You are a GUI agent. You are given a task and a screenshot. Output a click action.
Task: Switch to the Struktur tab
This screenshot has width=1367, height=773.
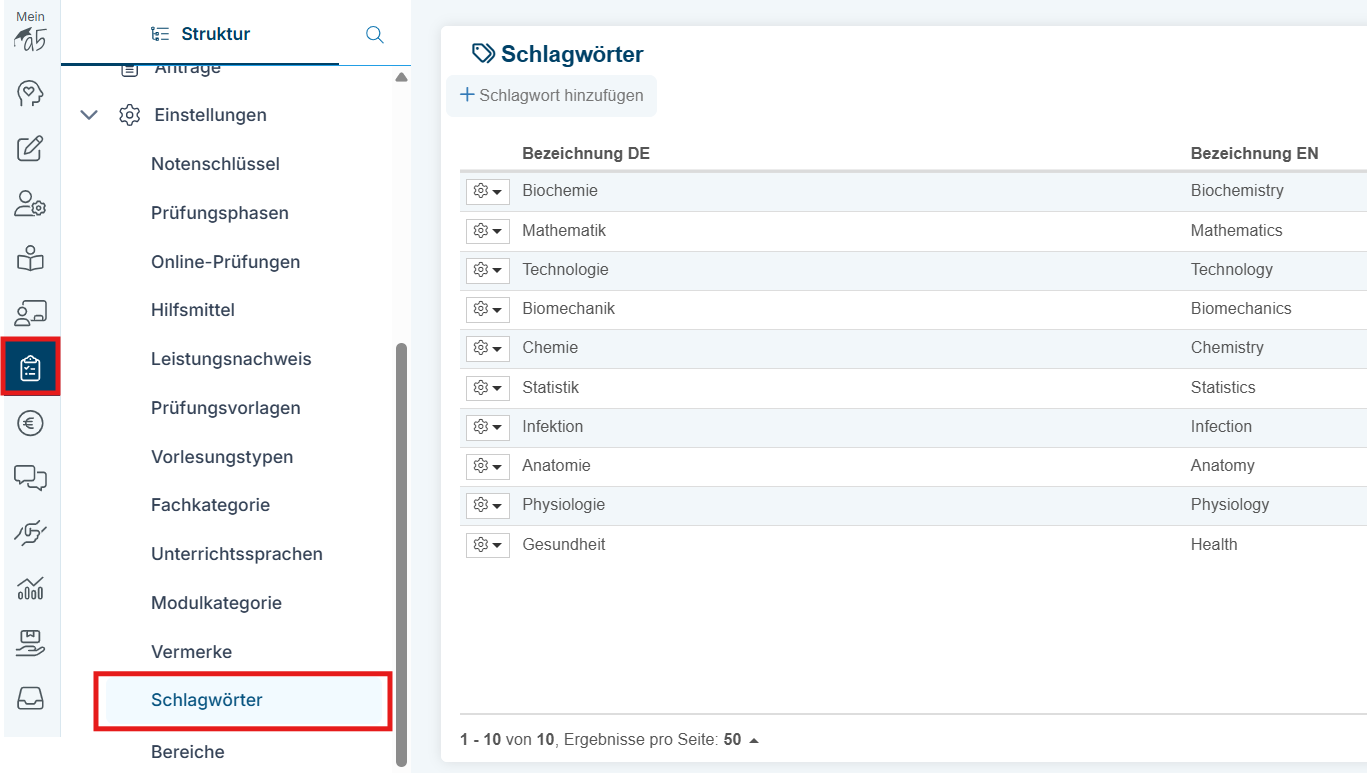coord(200,34)
